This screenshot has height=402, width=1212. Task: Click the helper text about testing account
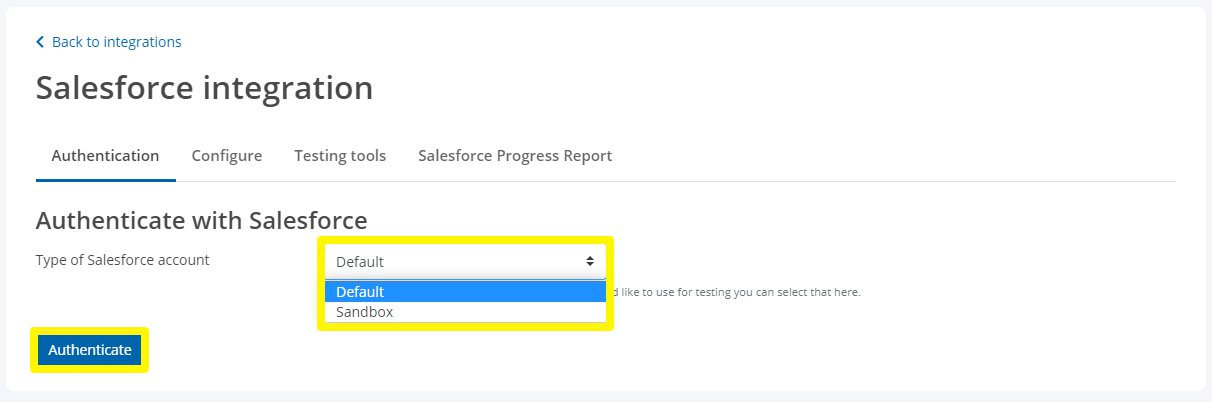[735, 292]
